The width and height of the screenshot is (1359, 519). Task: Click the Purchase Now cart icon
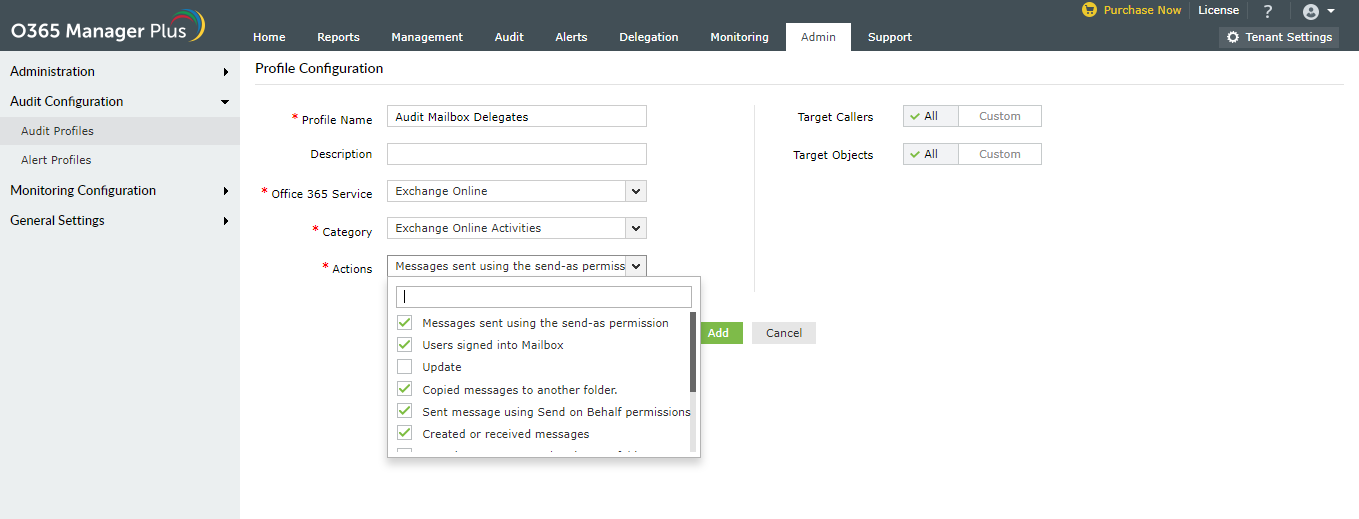[x=1089, y=10]
